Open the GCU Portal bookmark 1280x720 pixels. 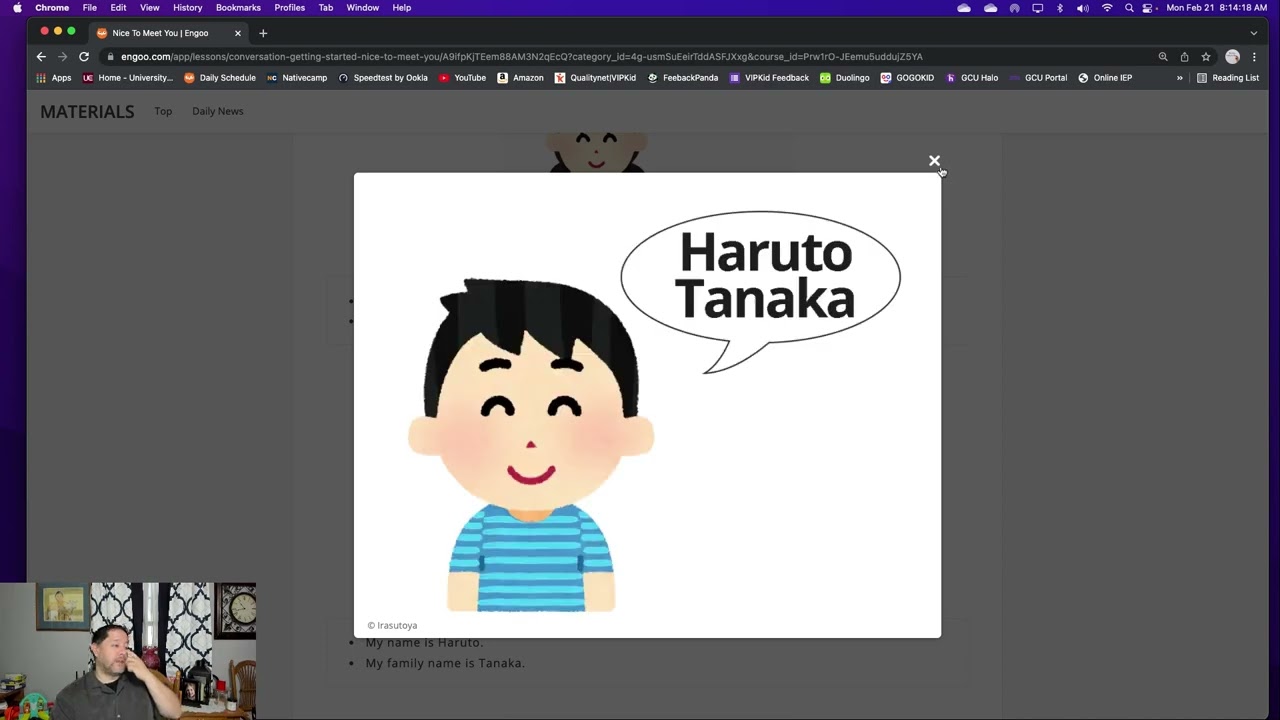point(1038,78)
